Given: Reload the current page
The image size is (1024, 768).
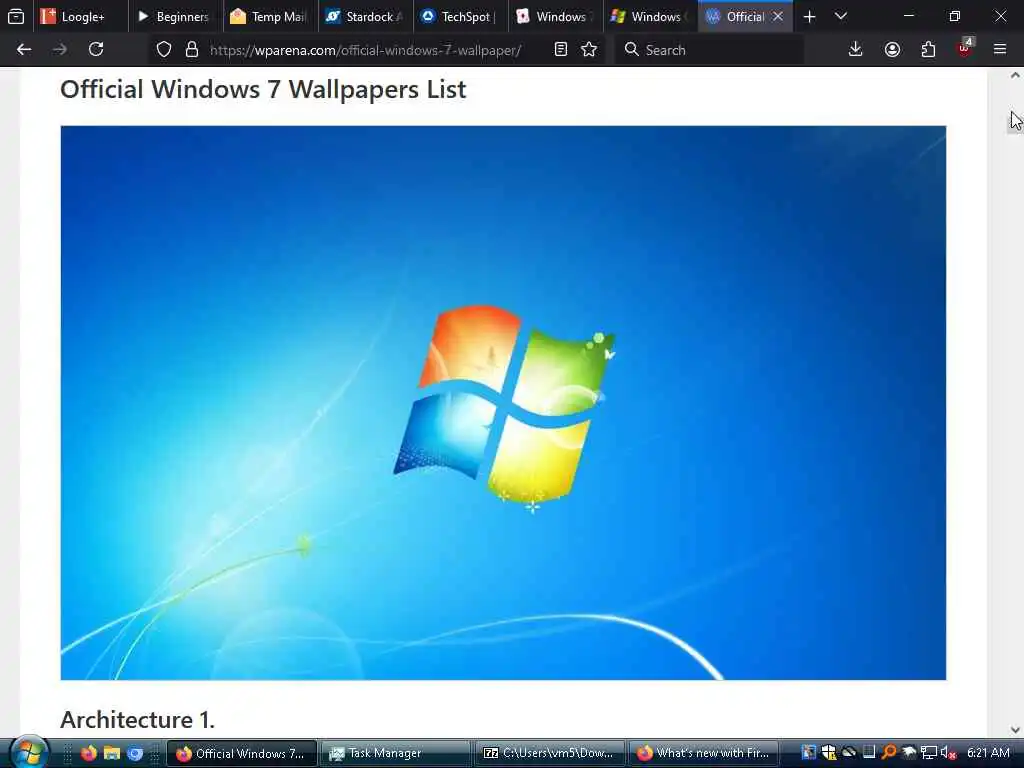Looking at the screenshot, I should point(96,50).
